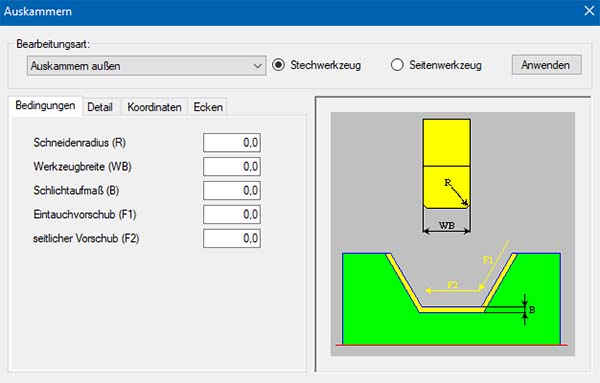Screen dimensions: 600x383
Task: Click the Eintauchvorschub (F1) input field
Action: point(232,214)
